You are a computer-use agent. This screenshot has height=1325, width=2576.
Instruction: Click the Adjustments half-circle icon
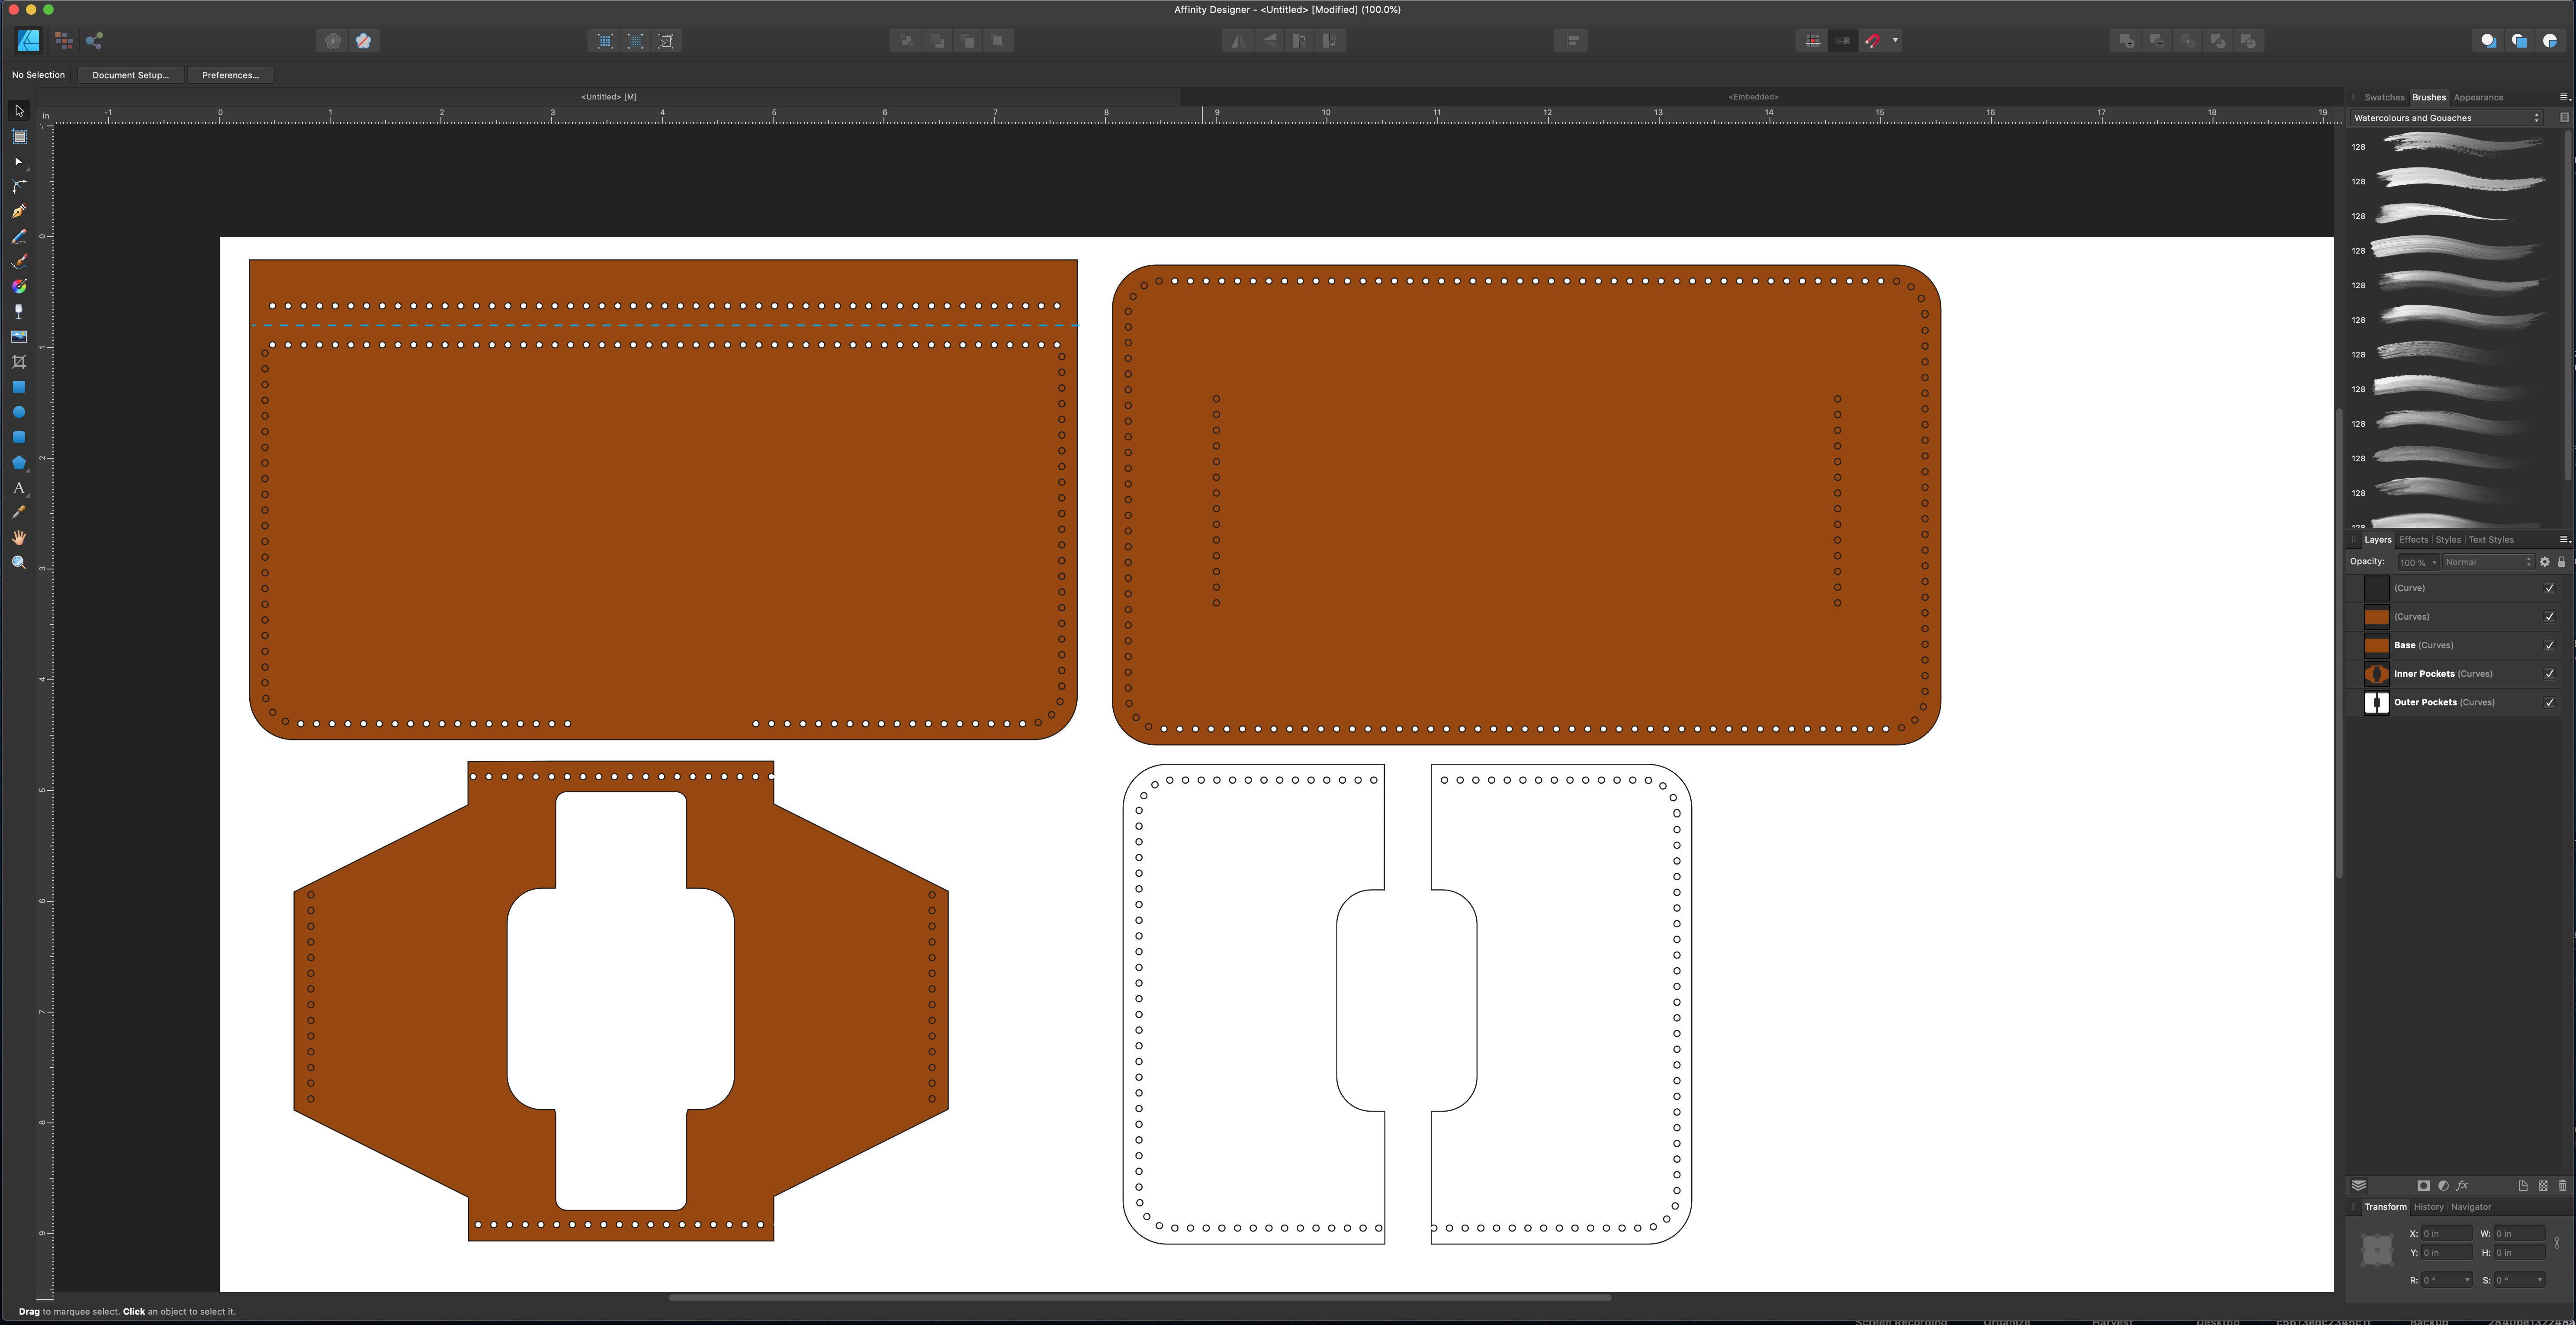[2443, 1186]
